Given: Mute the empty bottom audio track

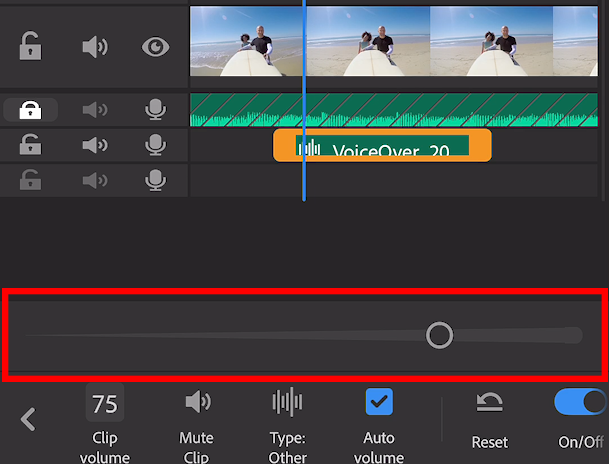Looking at the screenshot, I should (x=95, y=180).
